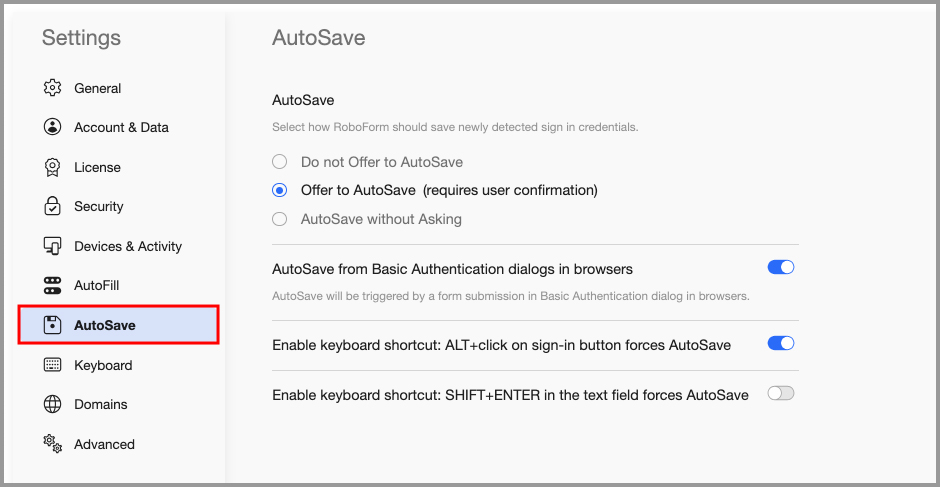
Task: Click the Keyboard sidebar icon
Action: tap(53, 365)
